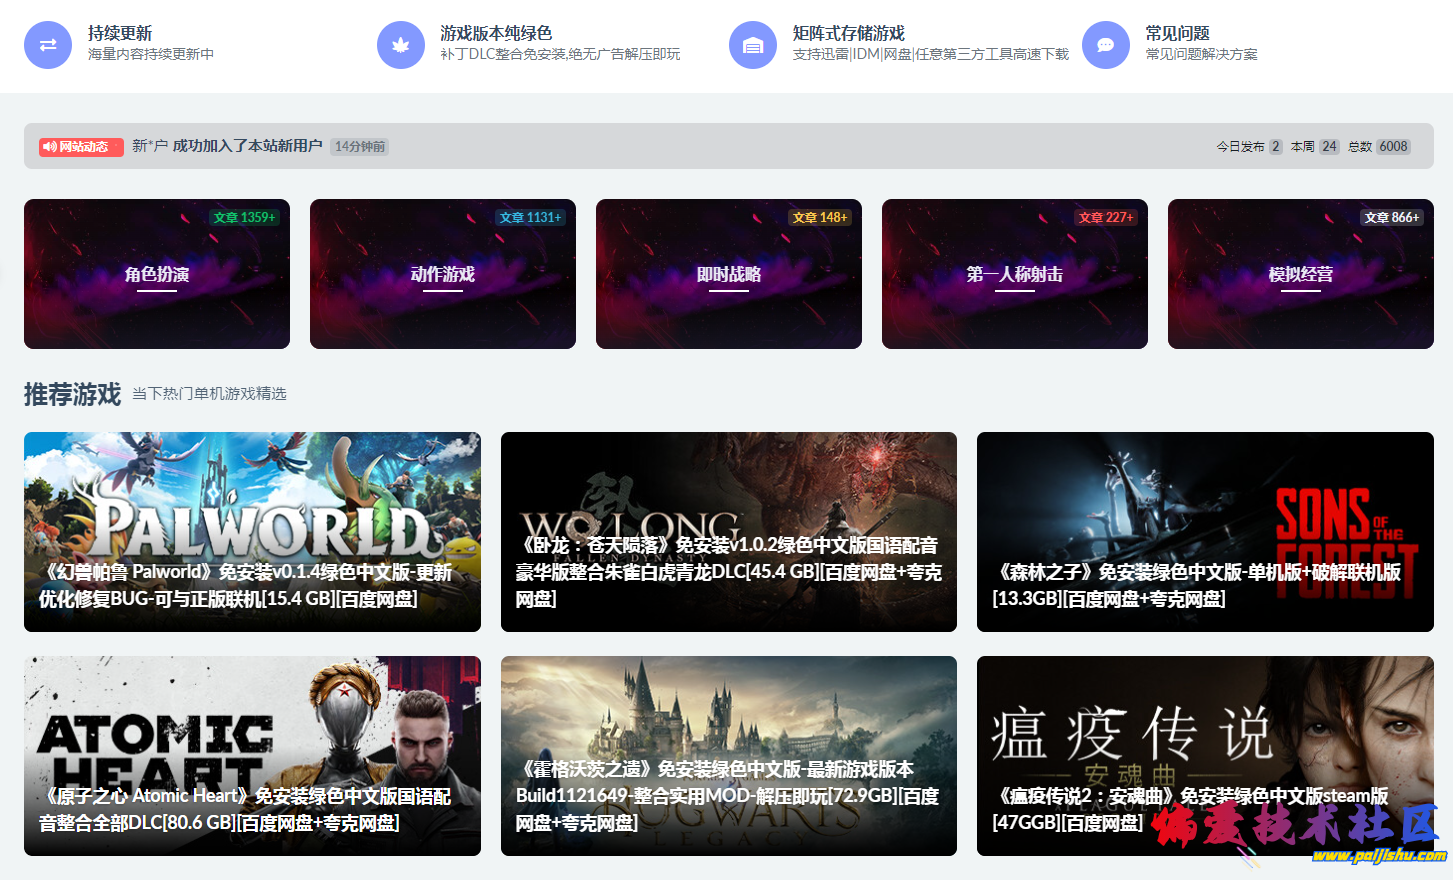Open the 动作游戏 category card
1453x880 pixels.
442,274
